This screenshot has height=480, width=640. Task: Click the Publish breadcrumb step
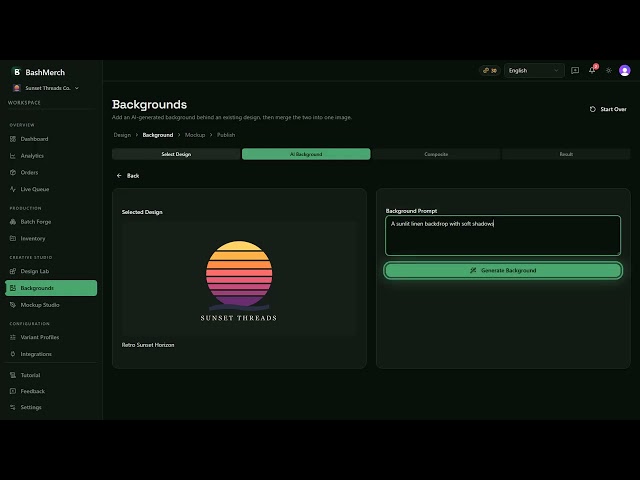(226, 135)
